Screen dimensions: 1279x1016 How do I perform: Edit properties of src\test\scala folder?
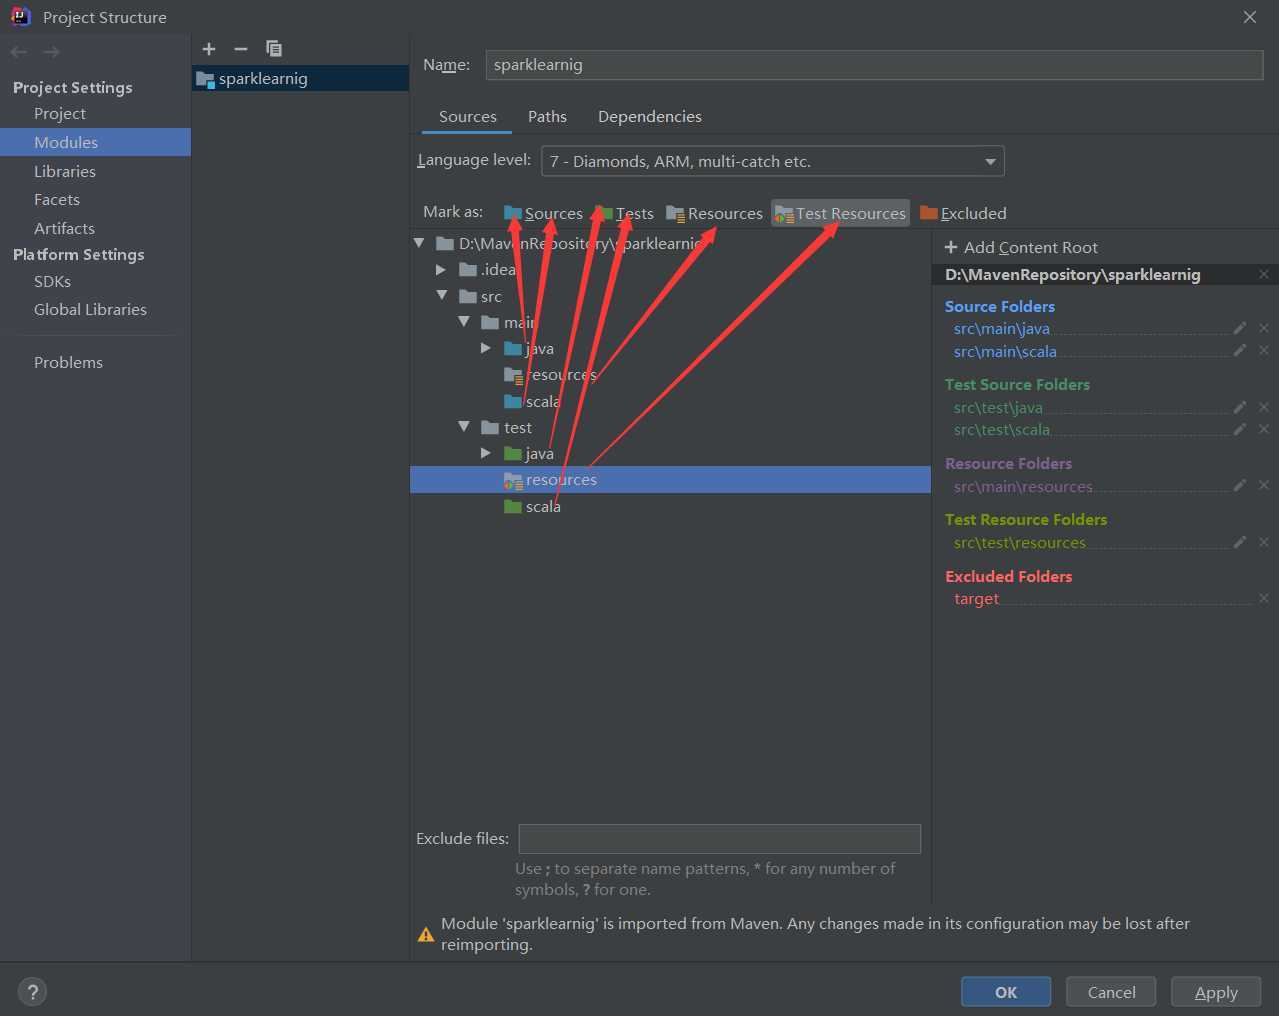pos(1240,429)
